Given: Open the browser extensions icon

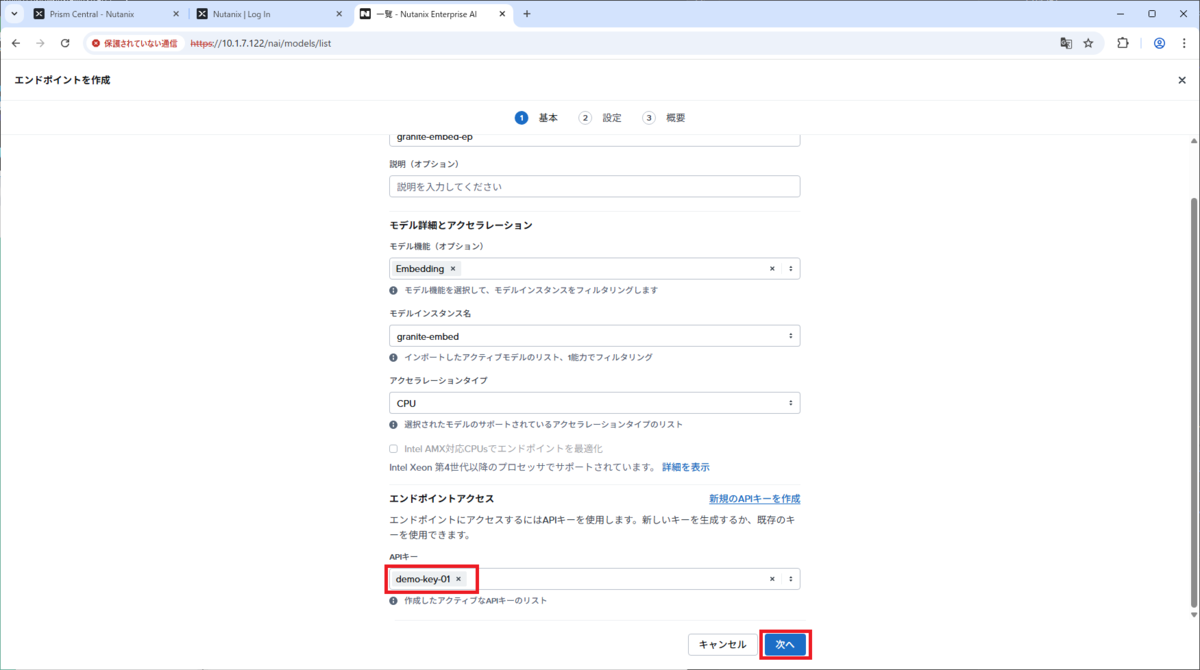Looking at the screenshot, I should [1123, 43].
